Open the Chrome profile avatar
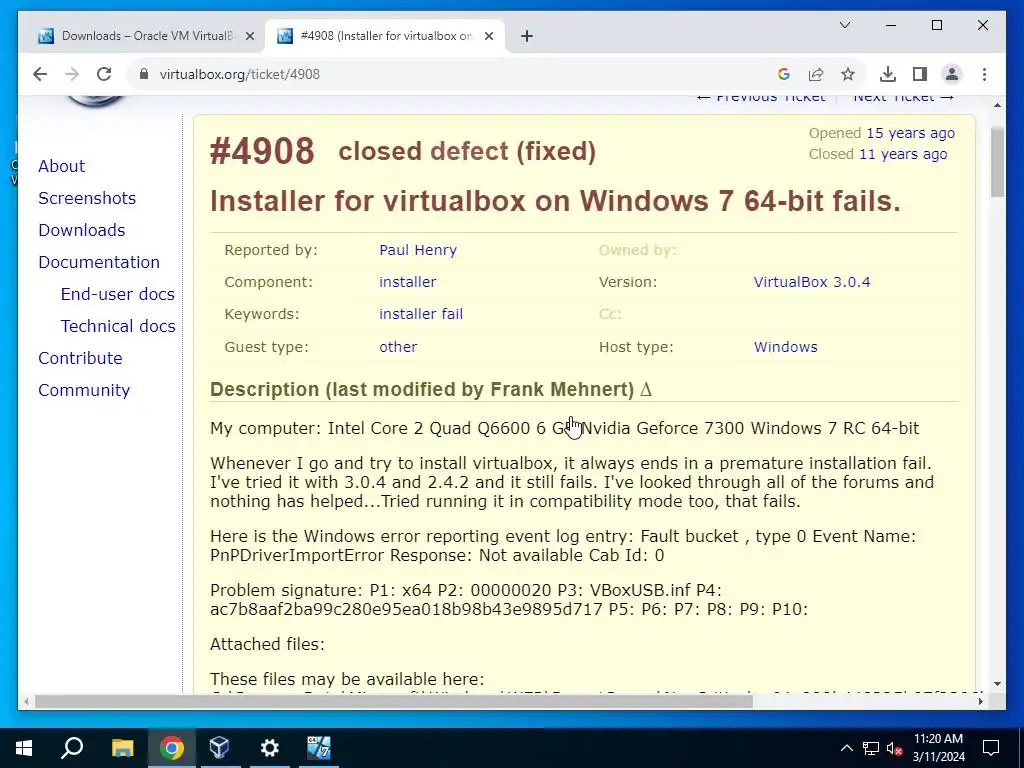This screenshot has height=768, width=1024. click(952, 74)
